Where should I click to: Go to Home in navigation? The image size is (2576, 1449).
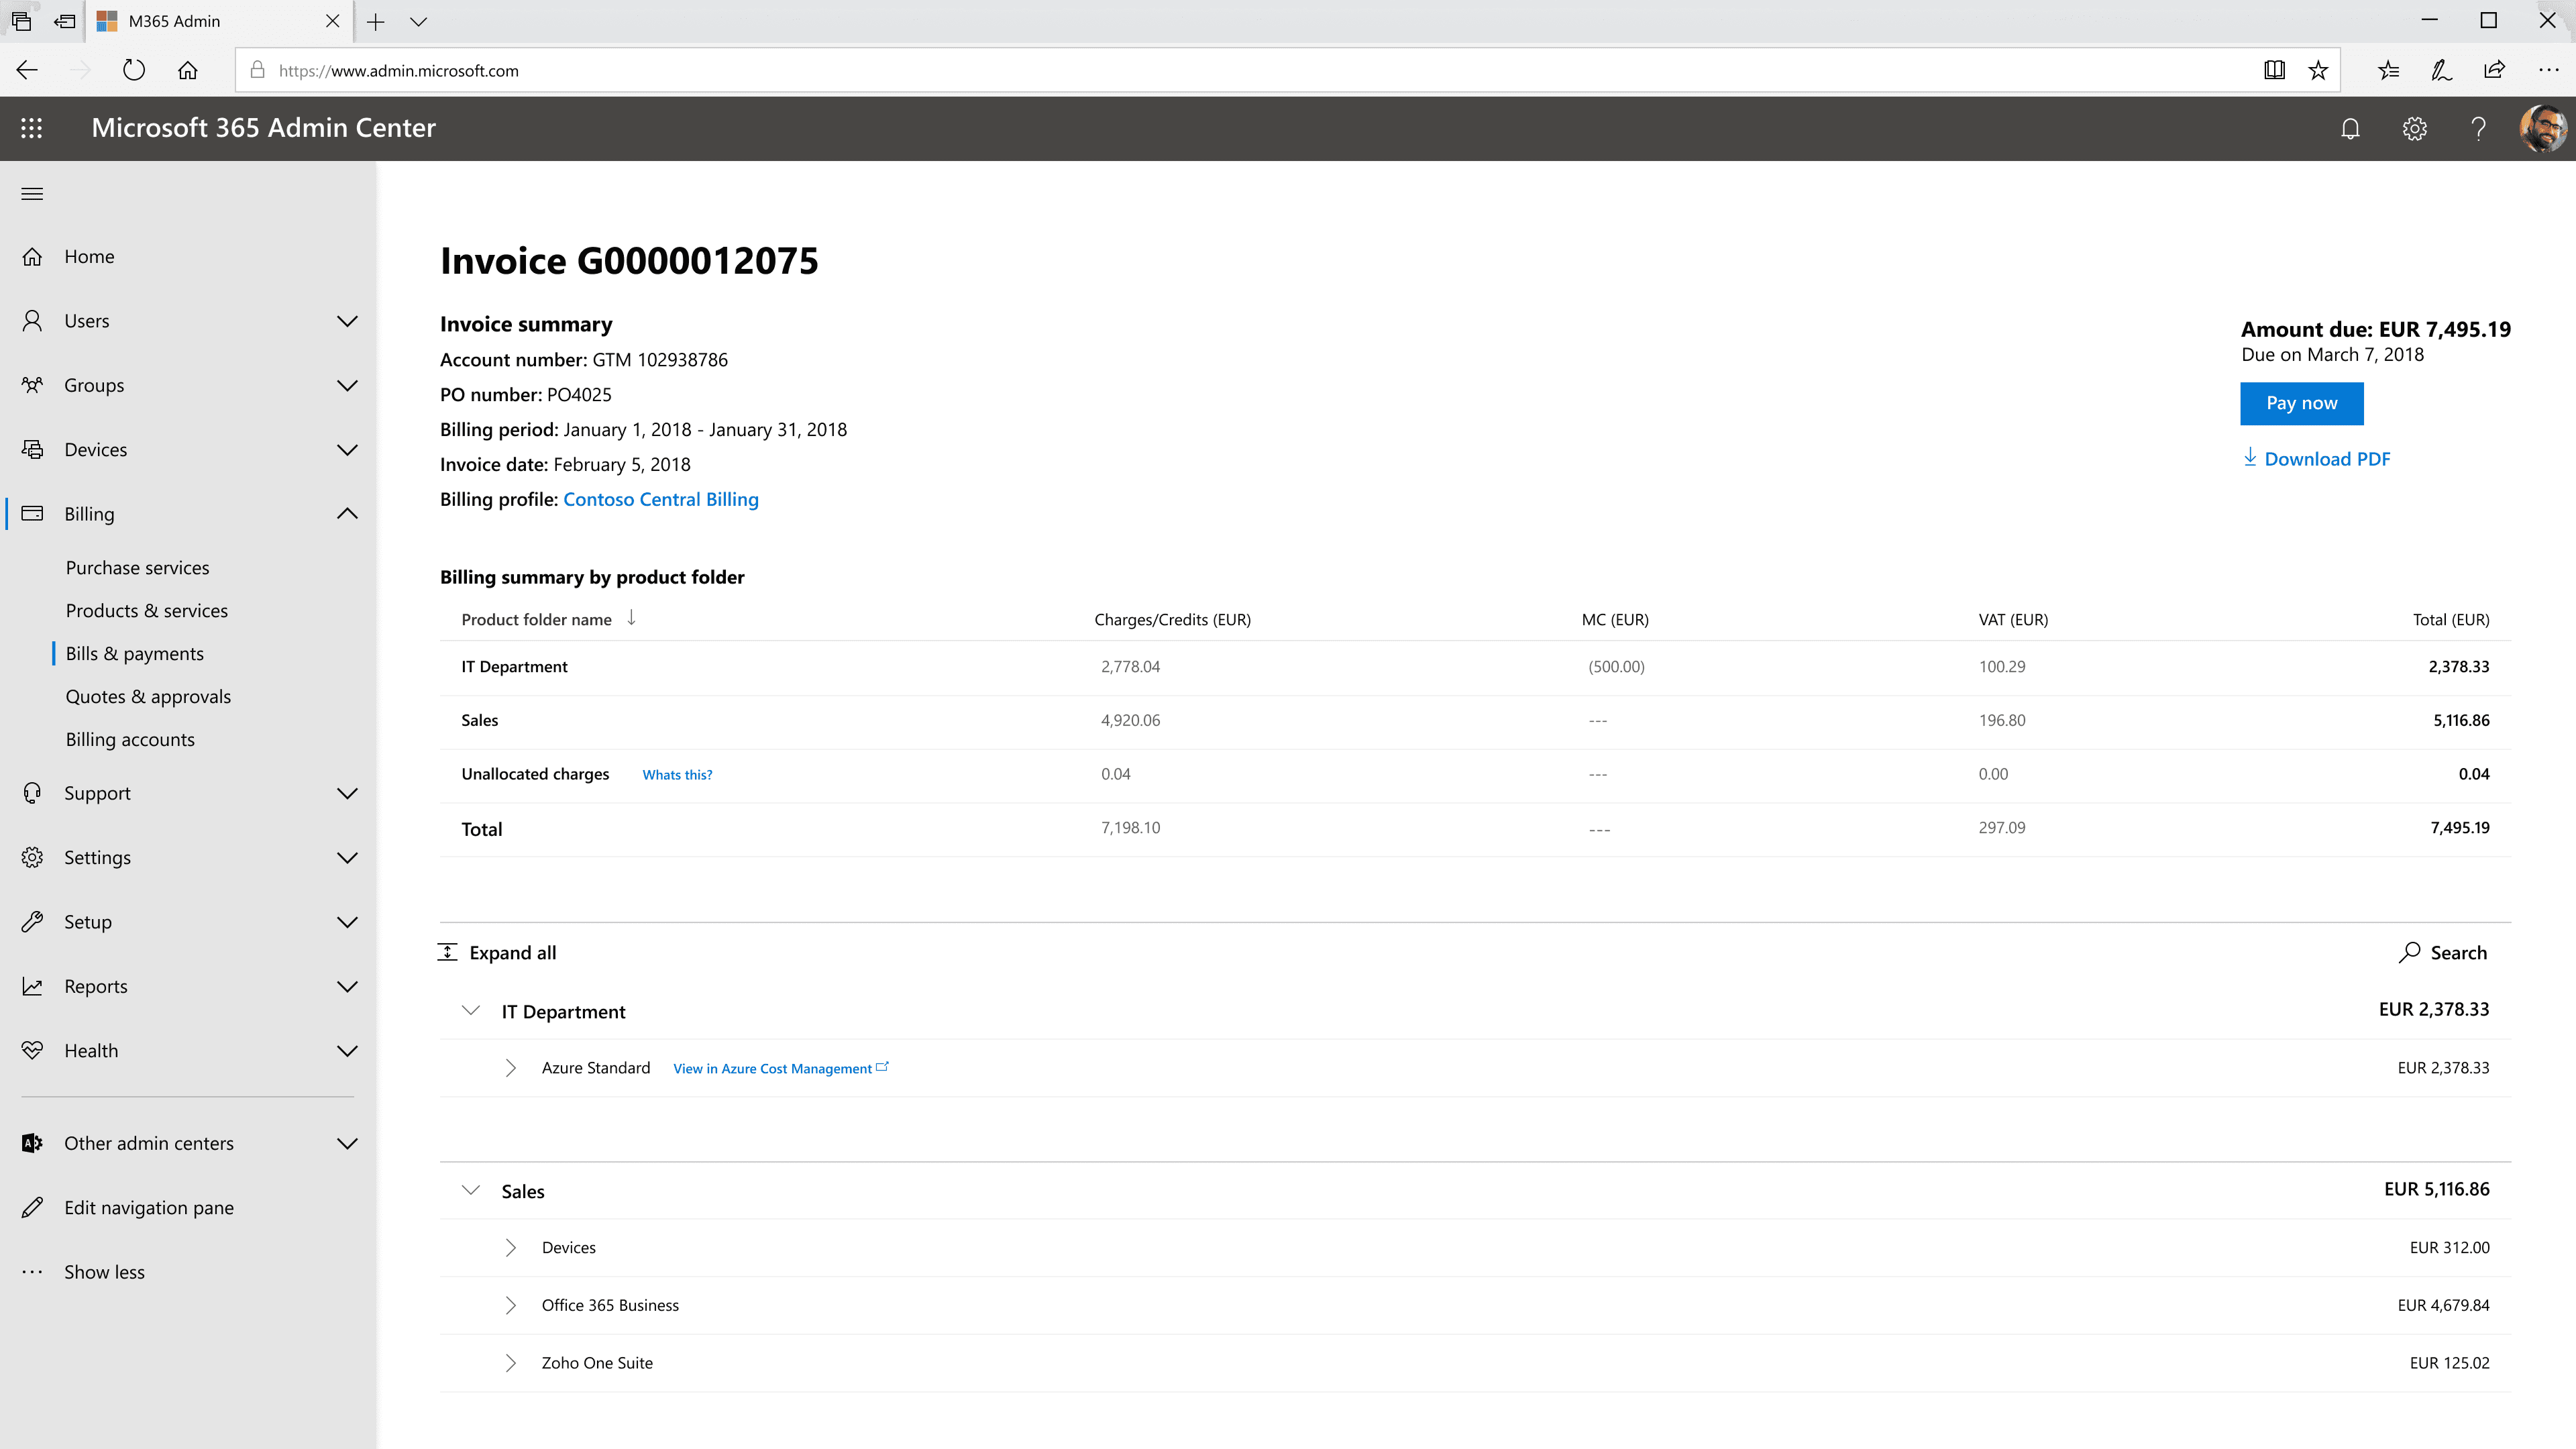[x=89, y=257]
